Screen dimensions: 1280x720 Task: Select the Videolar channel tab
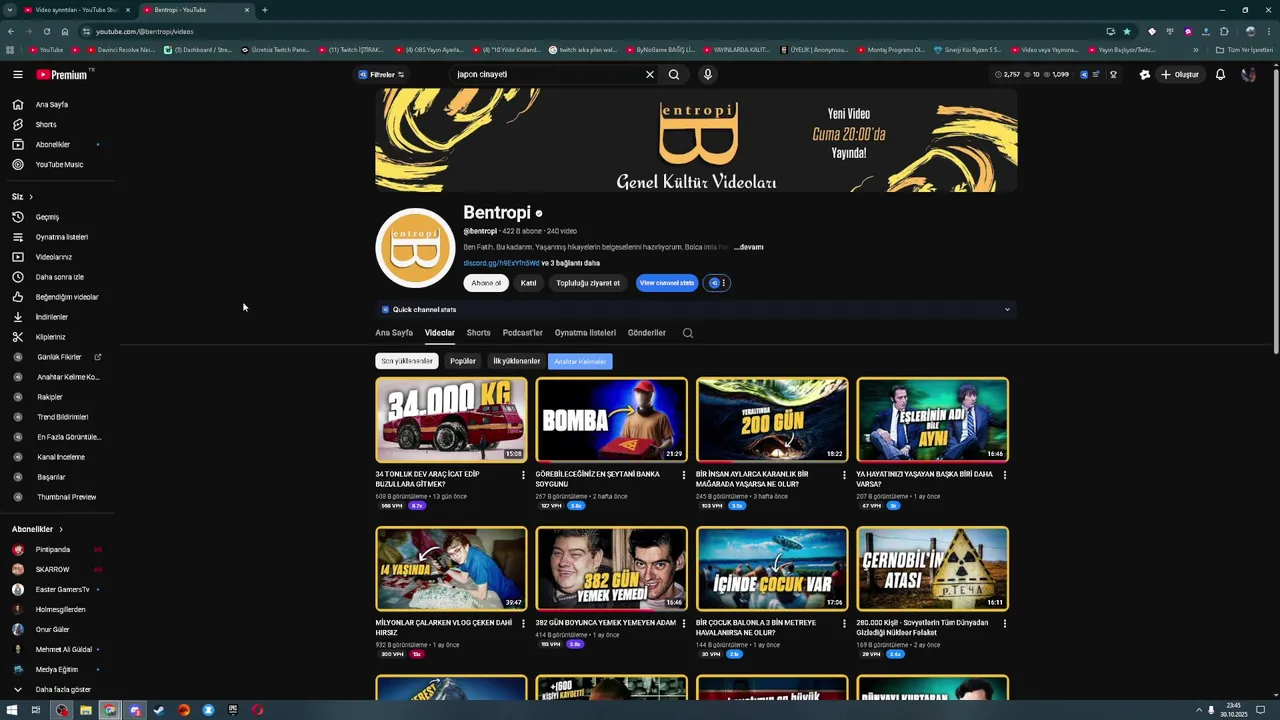(x=439, y=333)
